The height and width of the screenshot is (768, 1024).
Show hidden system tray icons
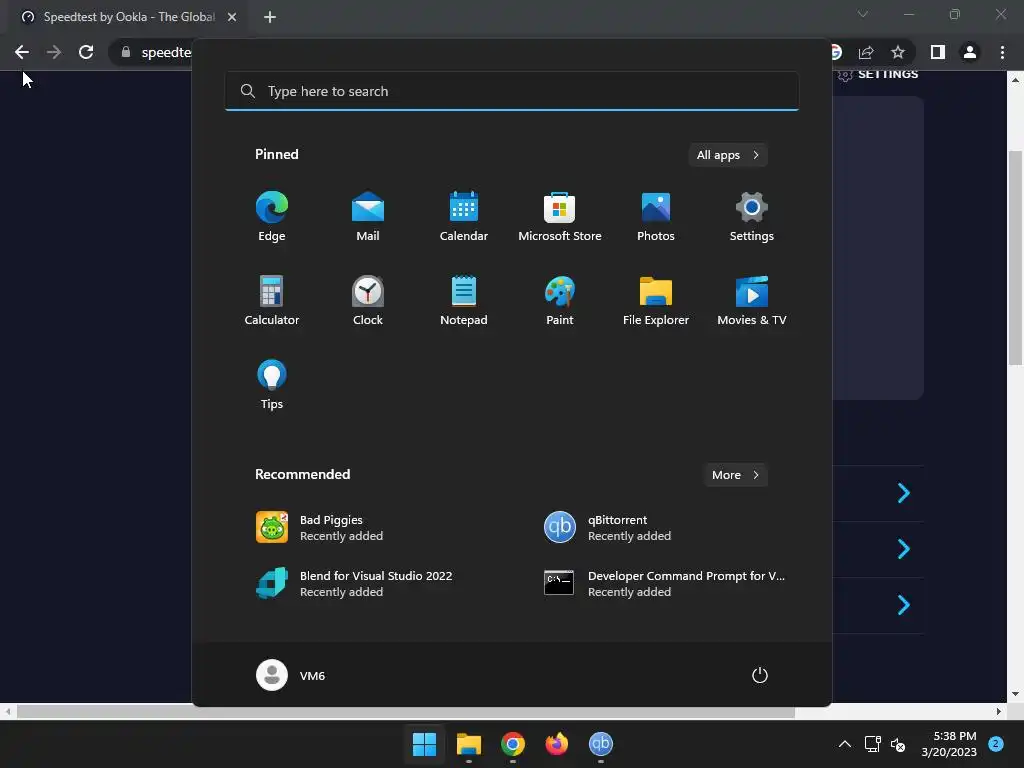(x=844, y=744)
